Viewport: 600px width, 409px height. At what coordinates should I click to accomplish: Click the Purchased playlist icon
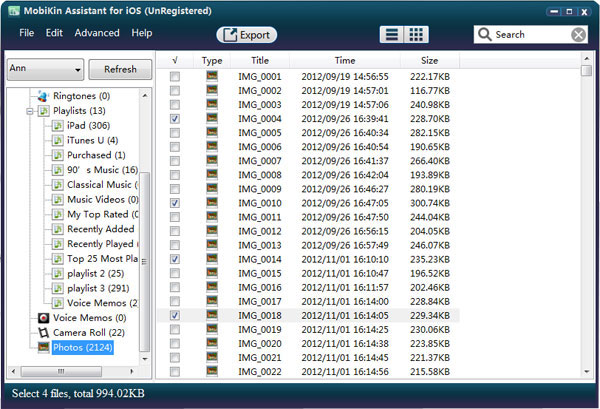click(x=57, y=155)
